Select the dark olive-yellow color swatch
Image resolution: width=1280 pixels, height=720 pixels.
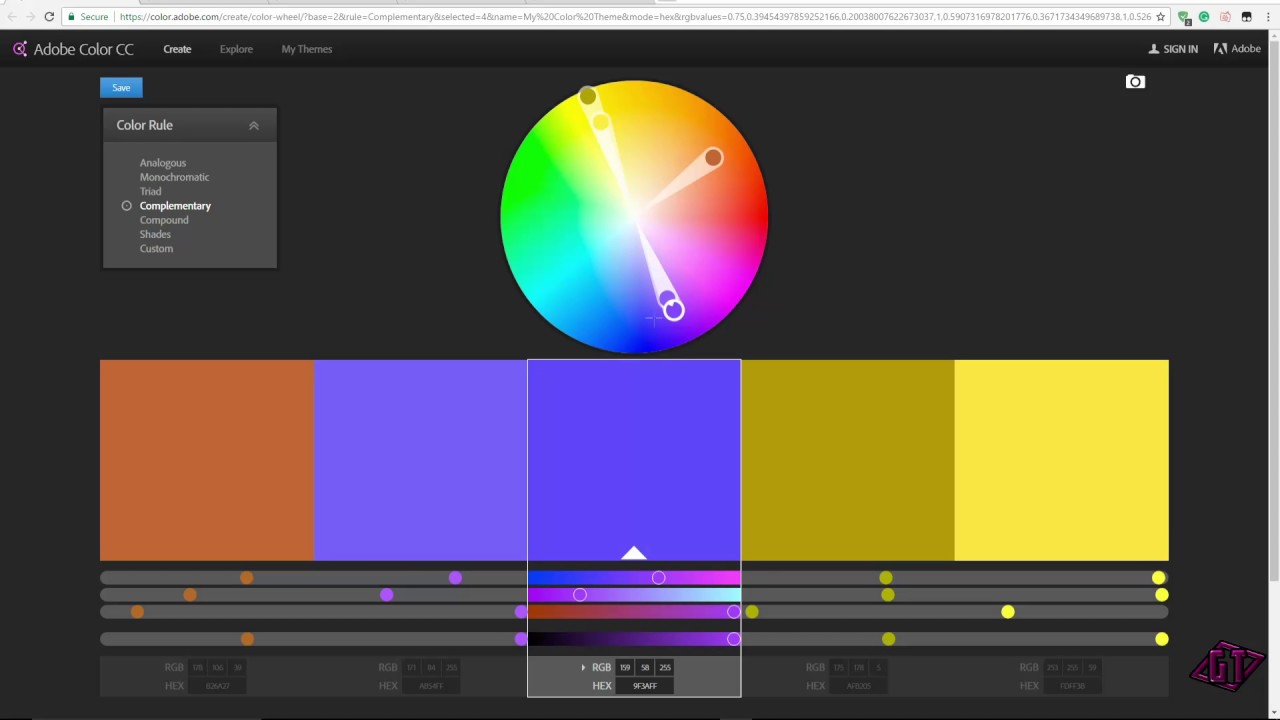click(x=848, y=460)
